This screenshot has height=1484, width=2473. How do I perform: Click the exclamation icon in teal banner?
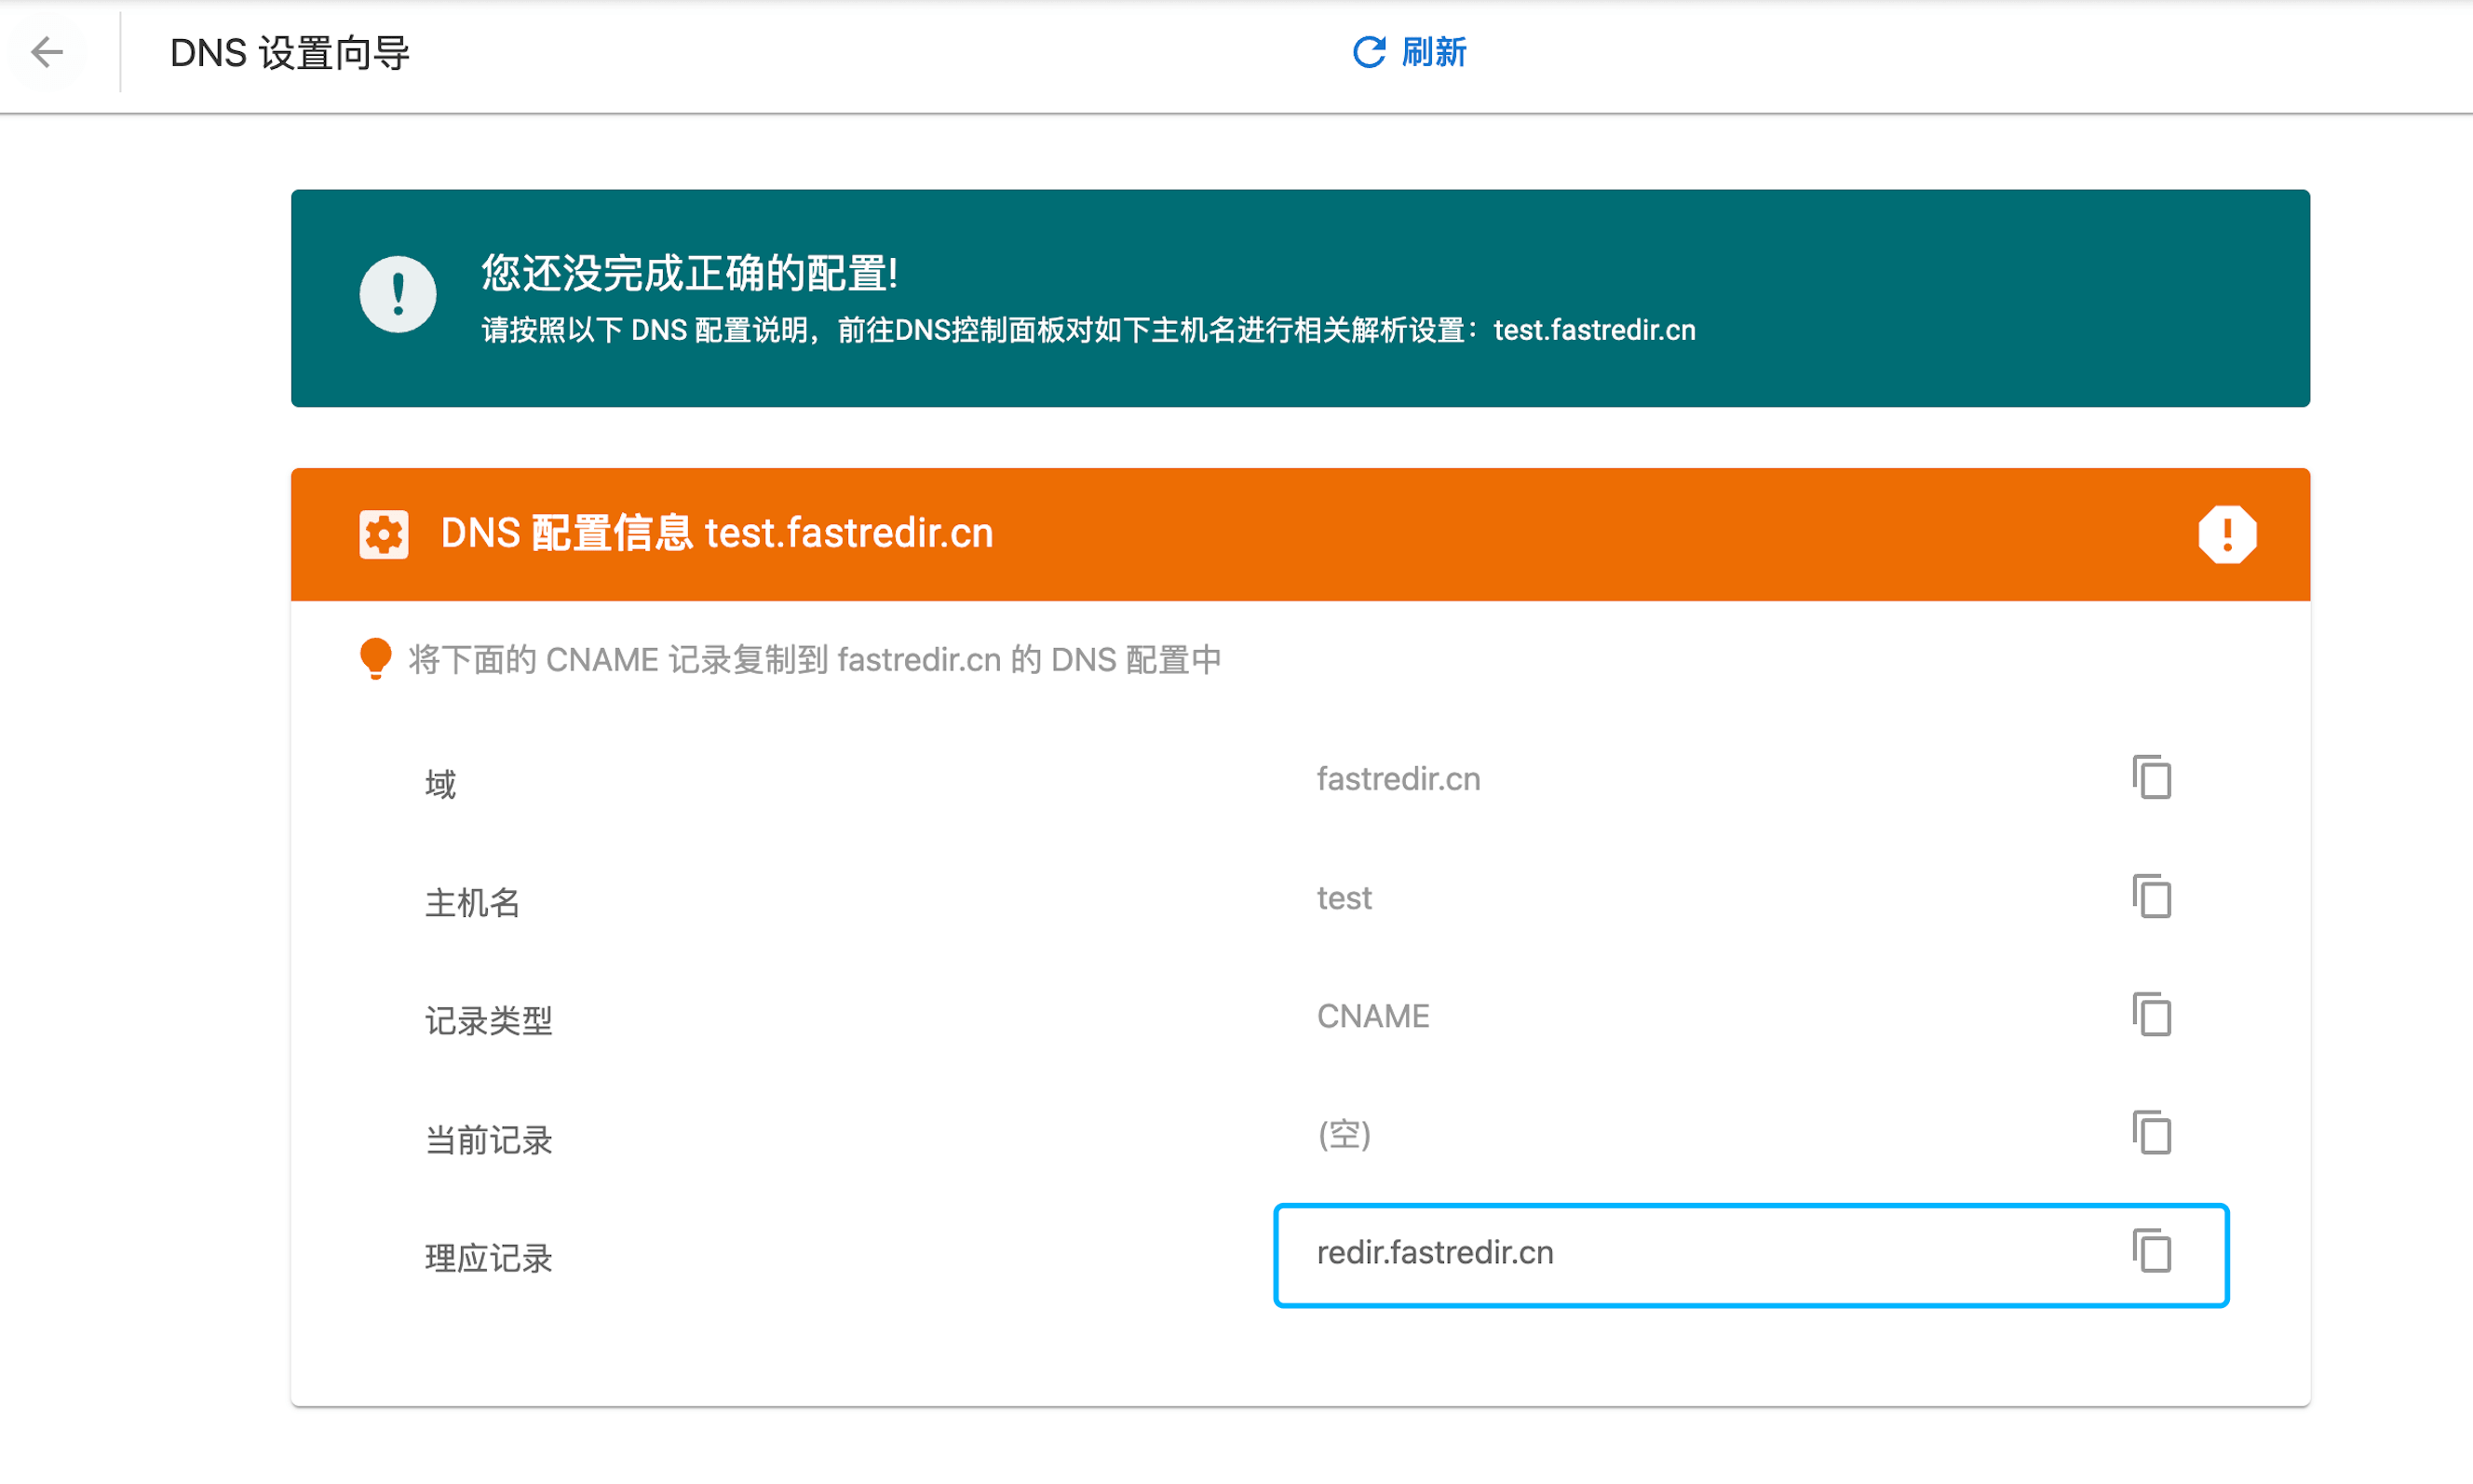click(x=398, y=294)
